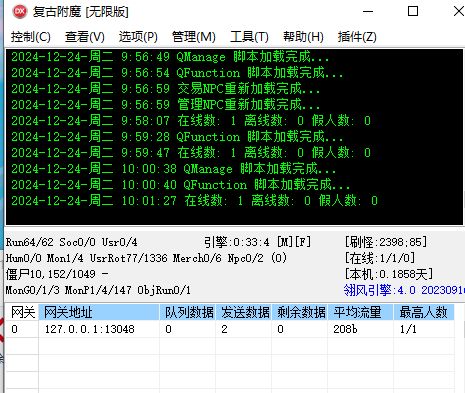Click the 9:58:07 在线数 log line
465x393 pixels.
(x=191, y=121)
